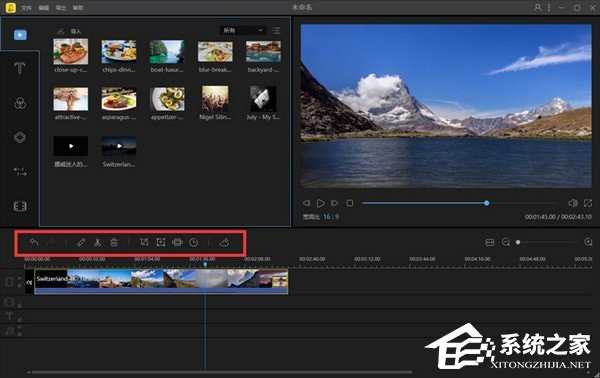Select the Switzerland clip on the timeline
Image resolution: width=600 pixels, height=378 pixels.
point(161,282)
